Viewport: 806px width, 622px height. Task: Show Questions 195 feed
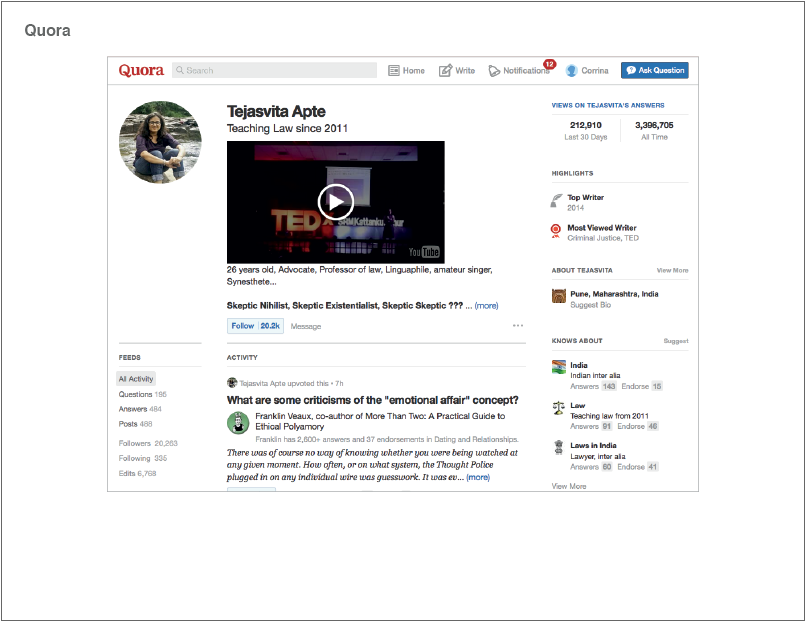click(x=142, y=394)
